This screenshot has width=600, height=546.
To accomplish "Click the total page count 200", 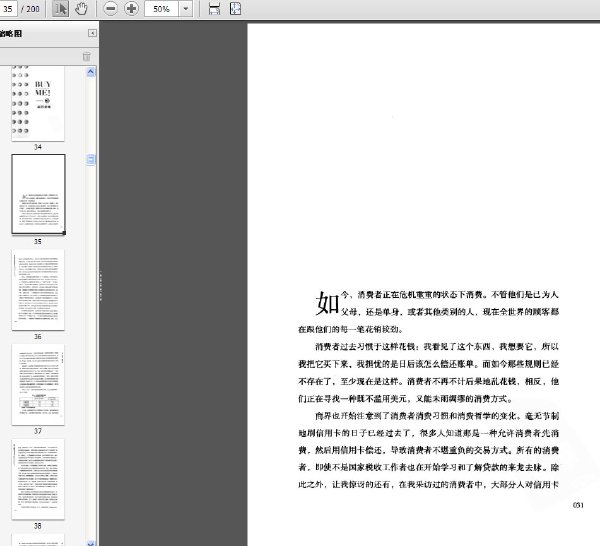I will [33, 8].
